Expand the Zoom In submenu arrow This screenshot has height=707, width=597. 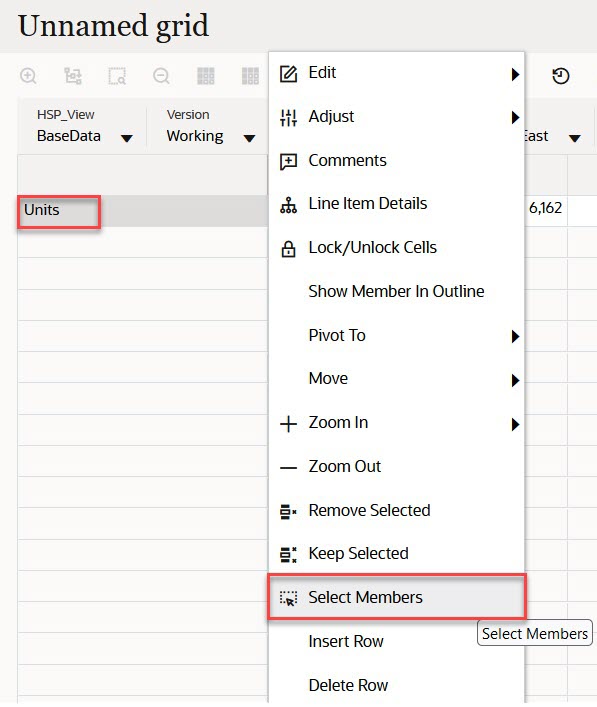pos(515,424)
